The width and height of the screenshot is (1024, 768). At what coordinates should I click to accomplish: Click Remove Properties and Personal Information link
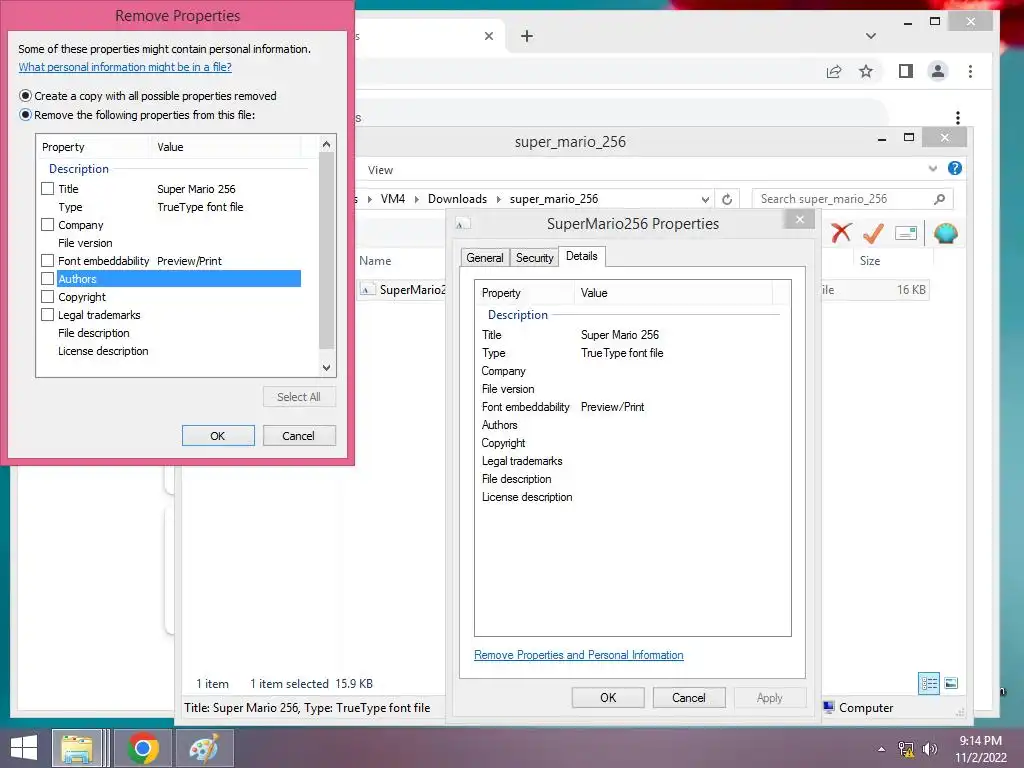[x=579, y=655]
